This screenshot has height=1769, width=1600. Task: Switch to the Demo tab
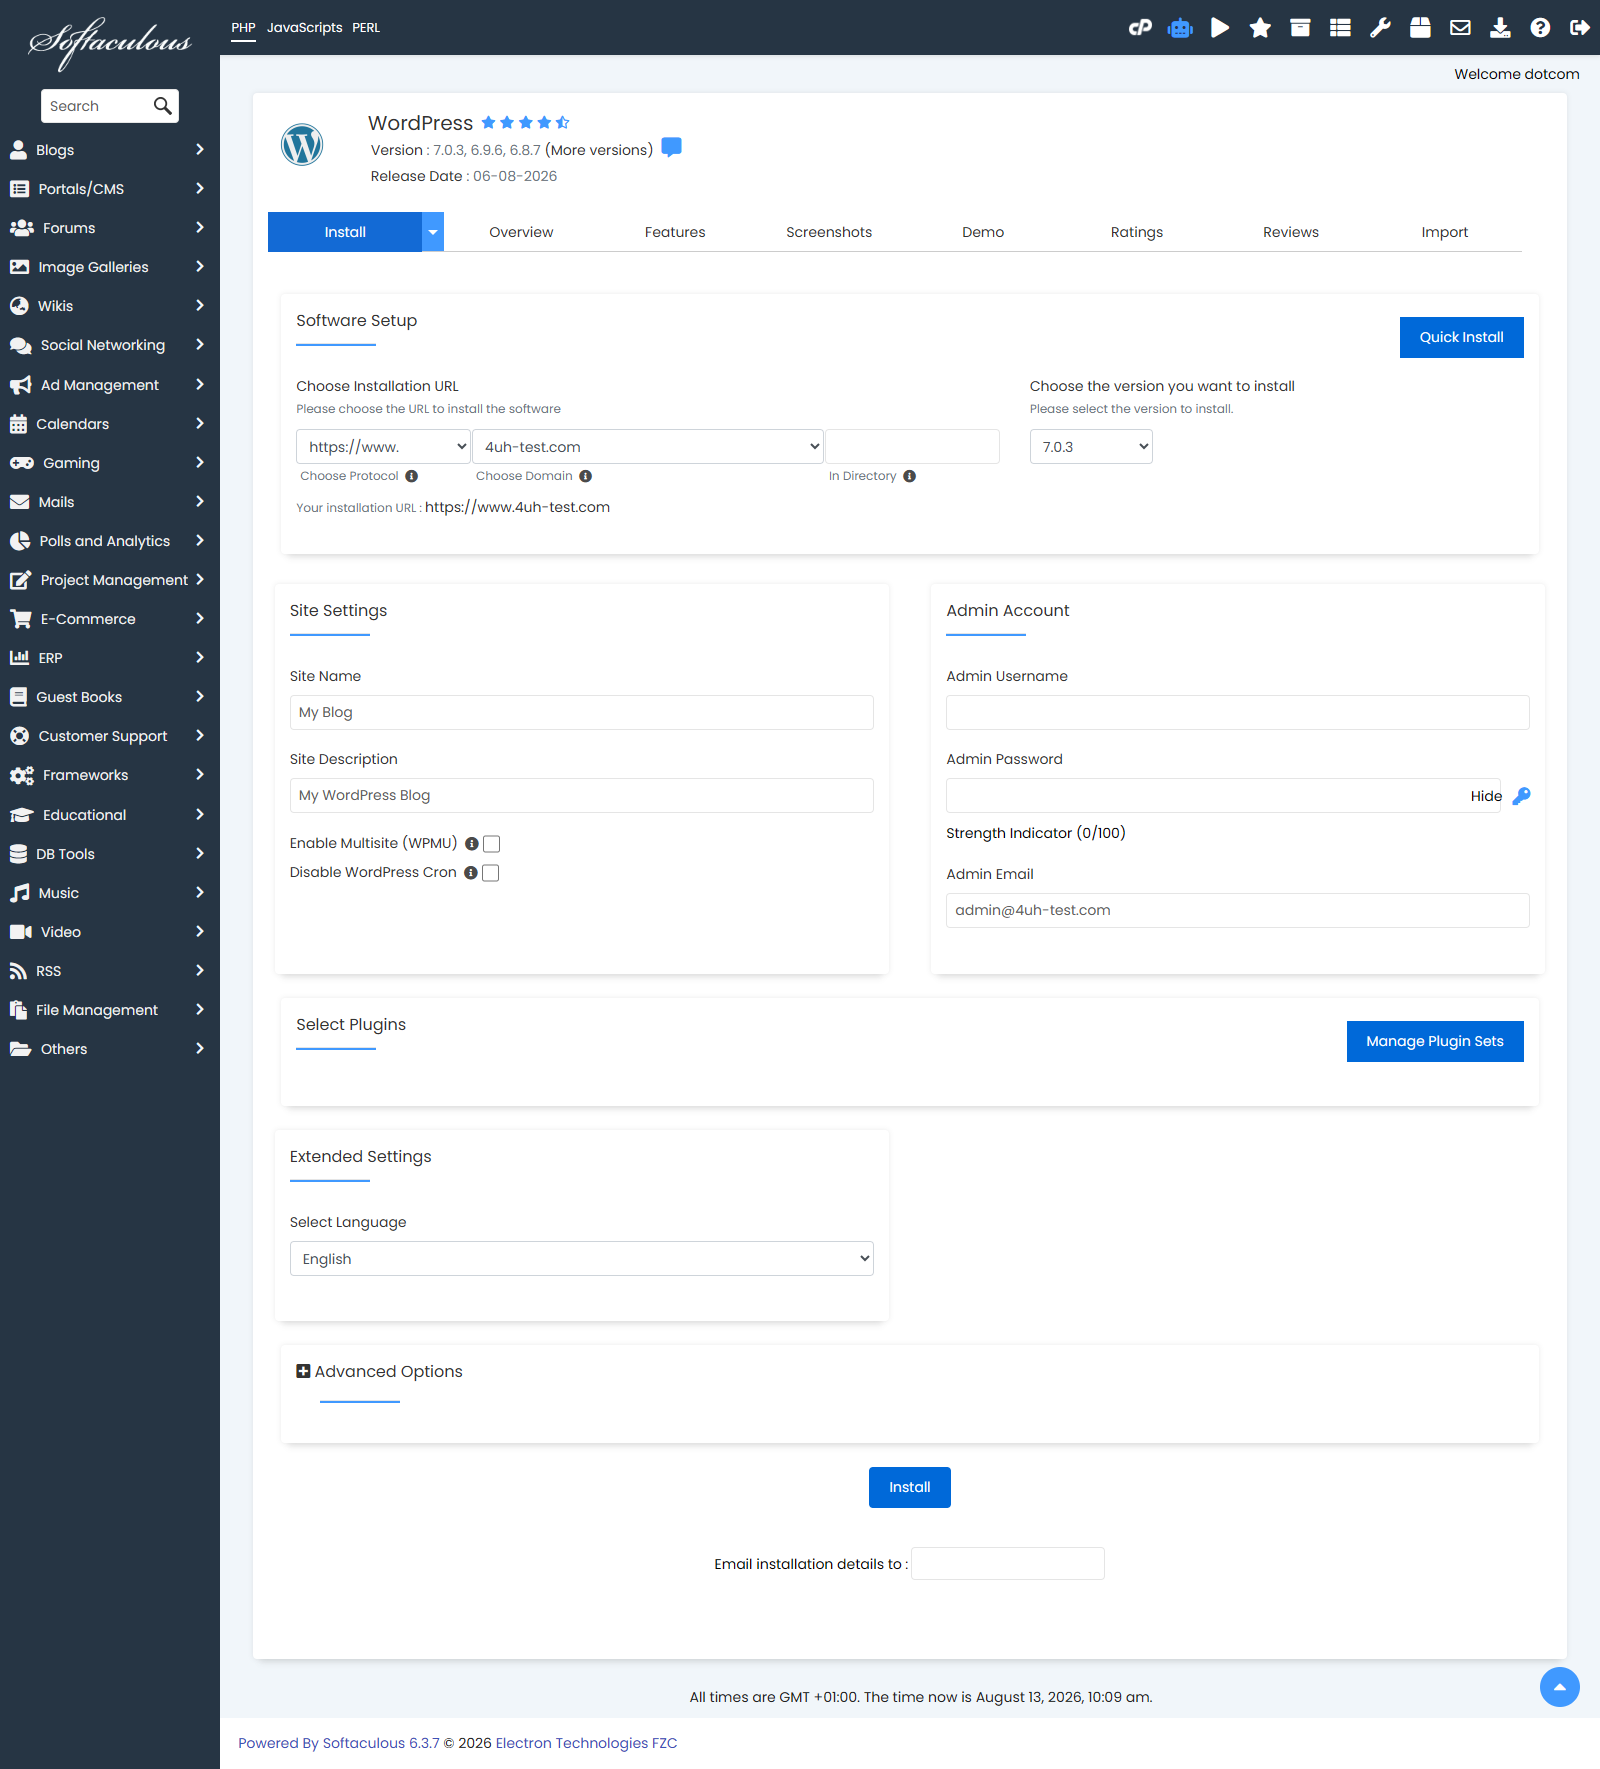pos(983,232)
